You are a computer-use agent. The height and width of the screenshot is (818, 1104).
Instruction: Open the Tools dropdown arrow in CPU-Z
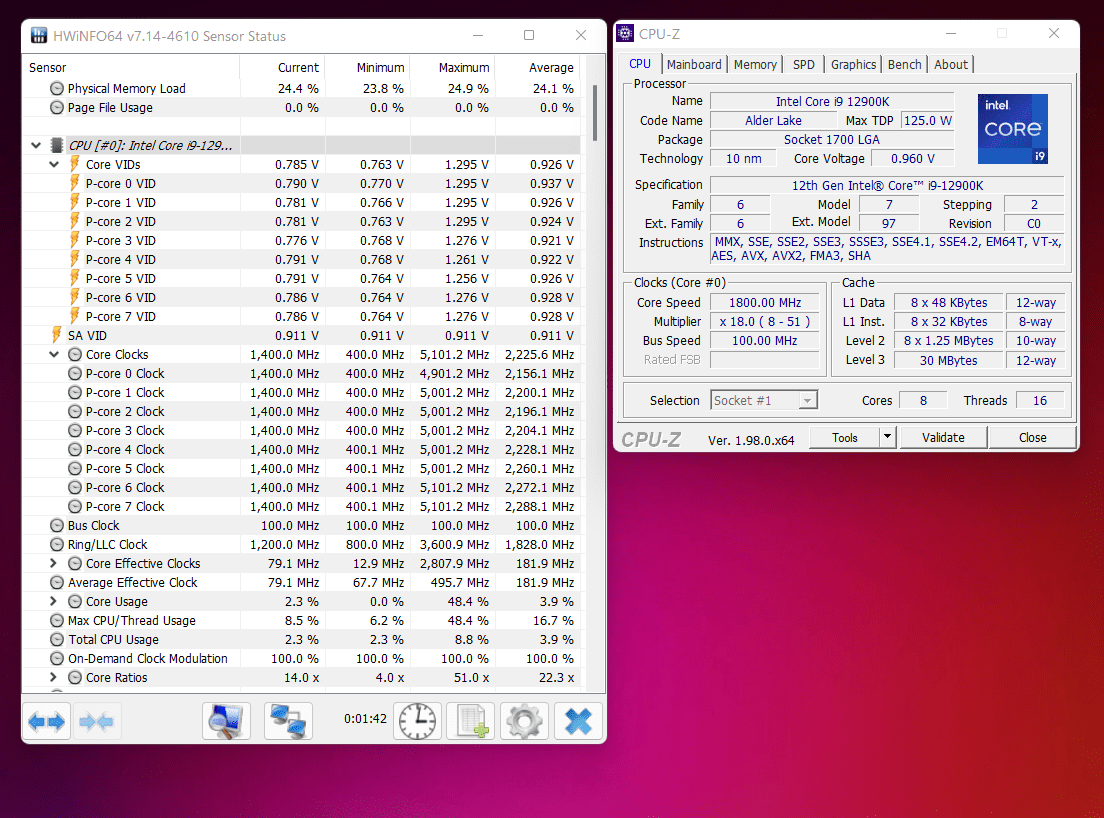887,437
